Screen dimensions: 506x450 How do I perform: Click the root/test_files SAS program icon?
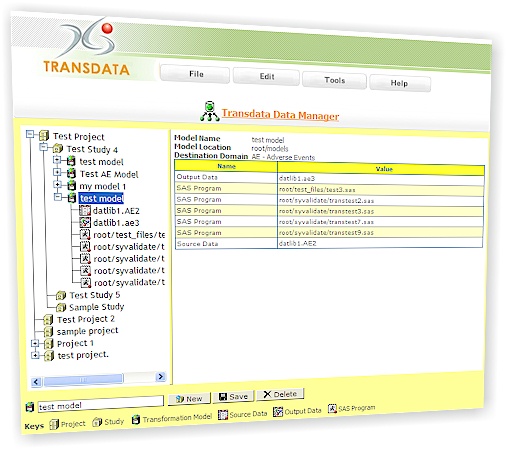(85, 234)
